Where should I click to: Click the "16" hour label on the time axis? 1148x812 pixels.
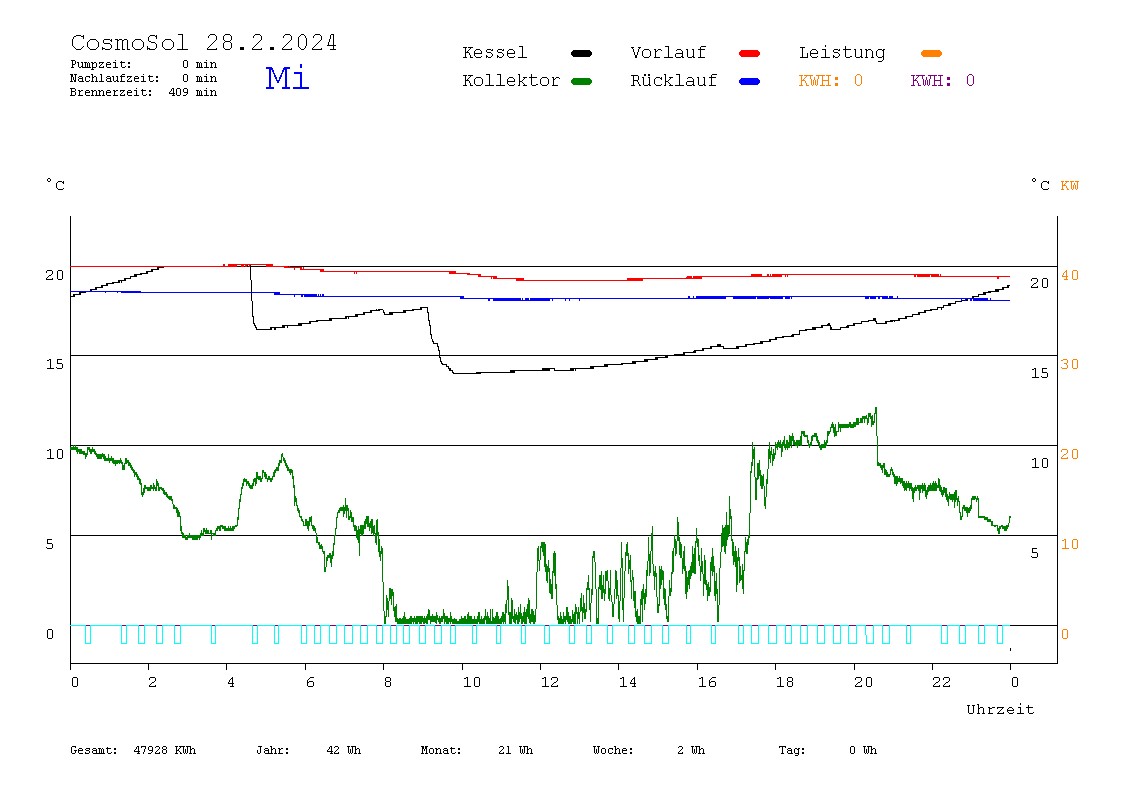point(707,682)
